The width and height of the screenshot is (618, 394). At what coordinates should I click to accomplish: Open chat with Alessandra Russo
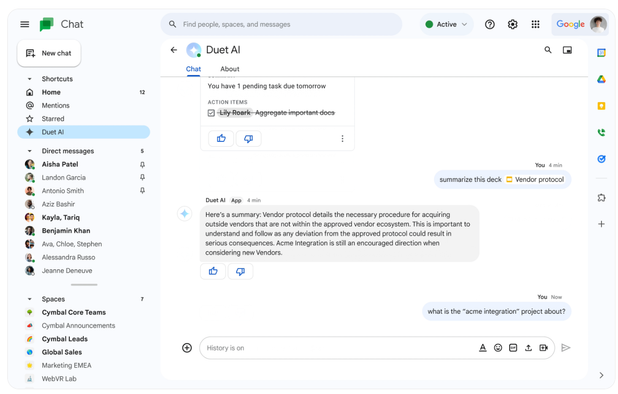[x=84, y=257]
